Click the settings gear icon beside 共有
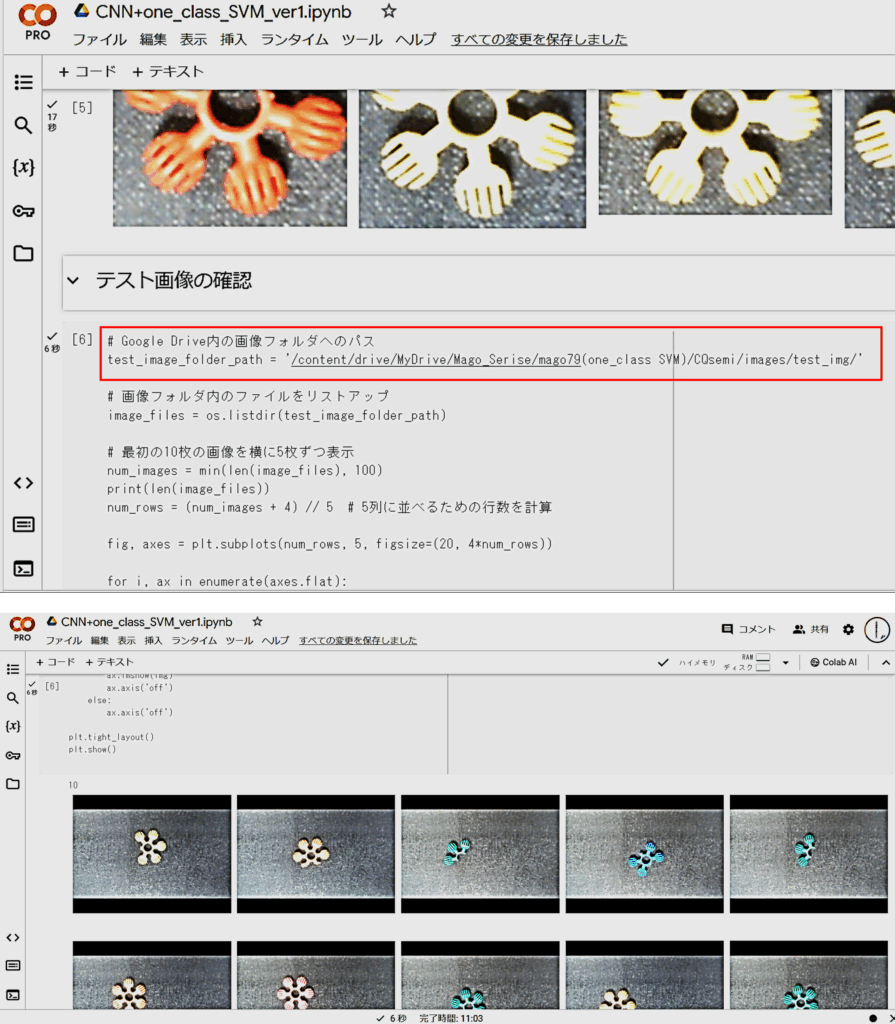 point(848,629)
